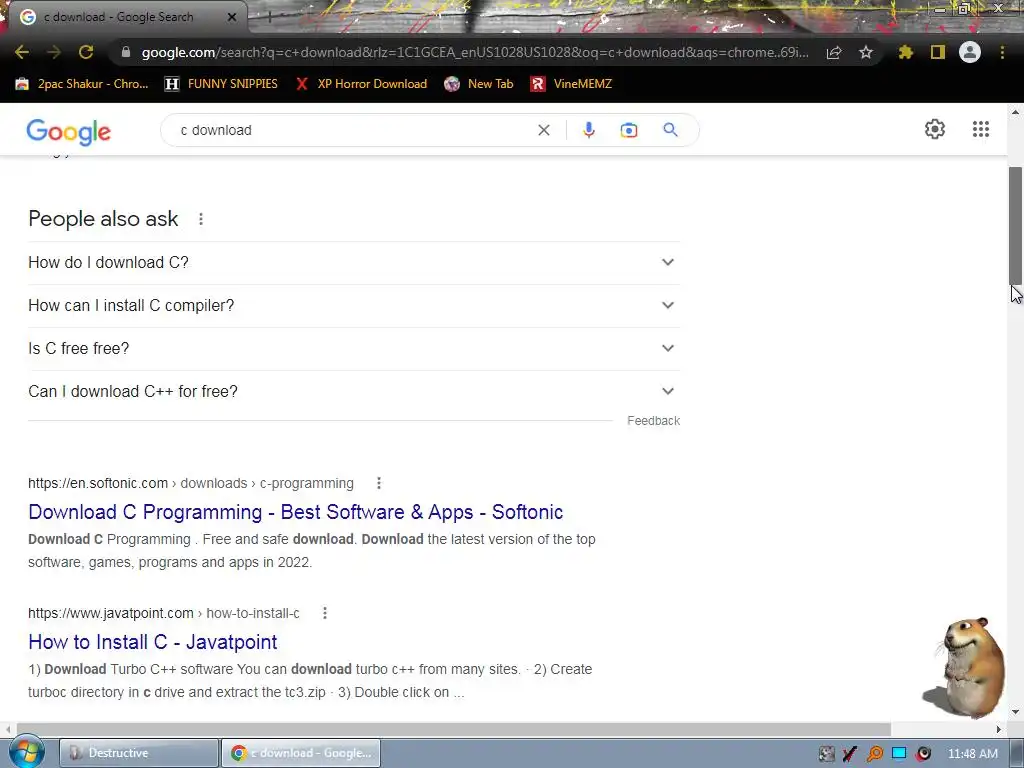1024x768 pixels.
Task: Click the blue monitor tray icon
Action: click(x=899, y=754)
